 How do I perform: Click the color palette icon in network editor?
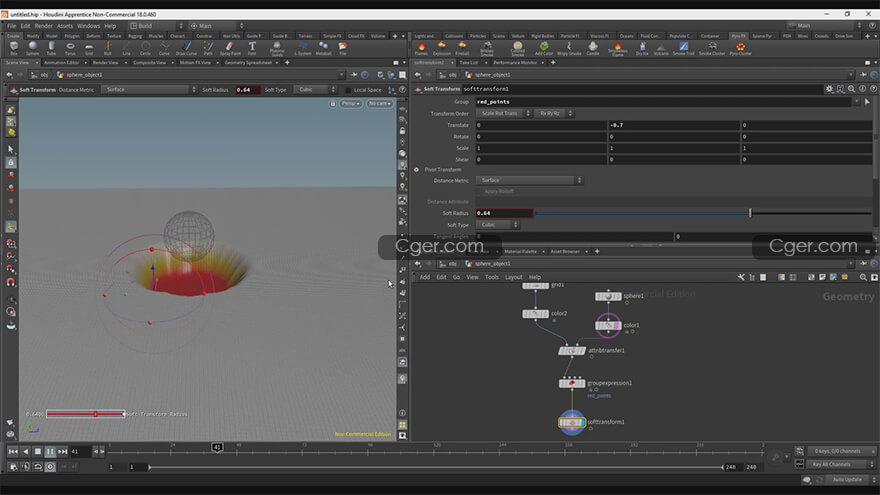pos(781,277)
